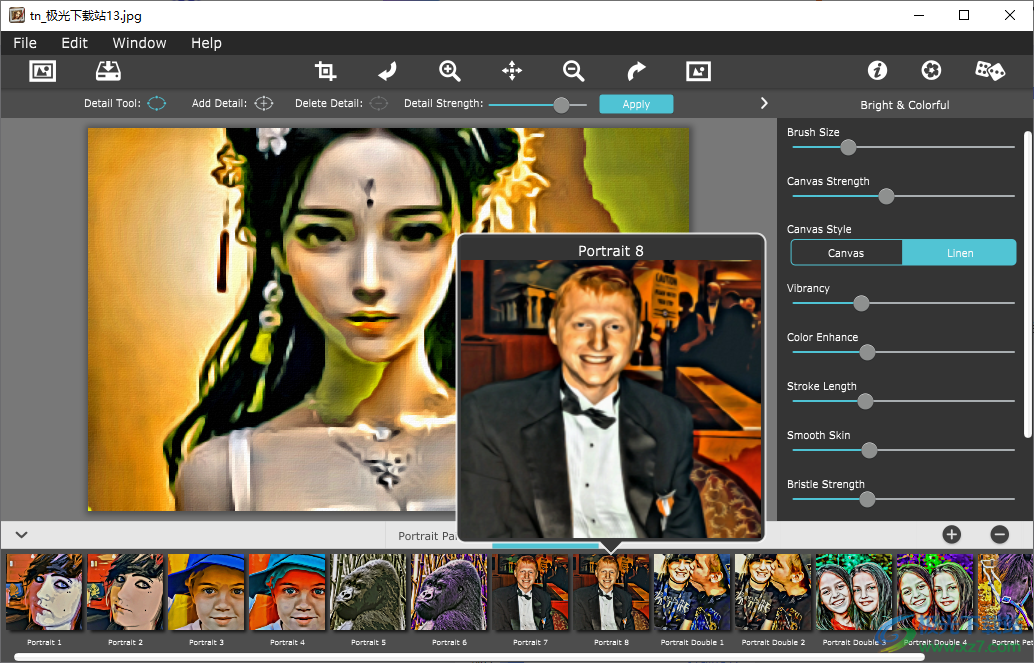
Task: Click the right chevron beside Apply
Action: click(763, 102)
